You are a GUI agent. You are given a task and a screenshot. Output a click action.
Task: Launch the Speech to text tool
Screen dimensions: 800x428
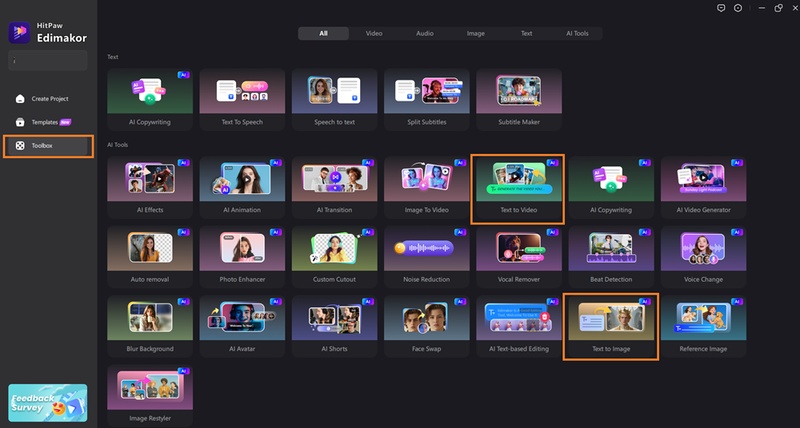pos(334,99)
